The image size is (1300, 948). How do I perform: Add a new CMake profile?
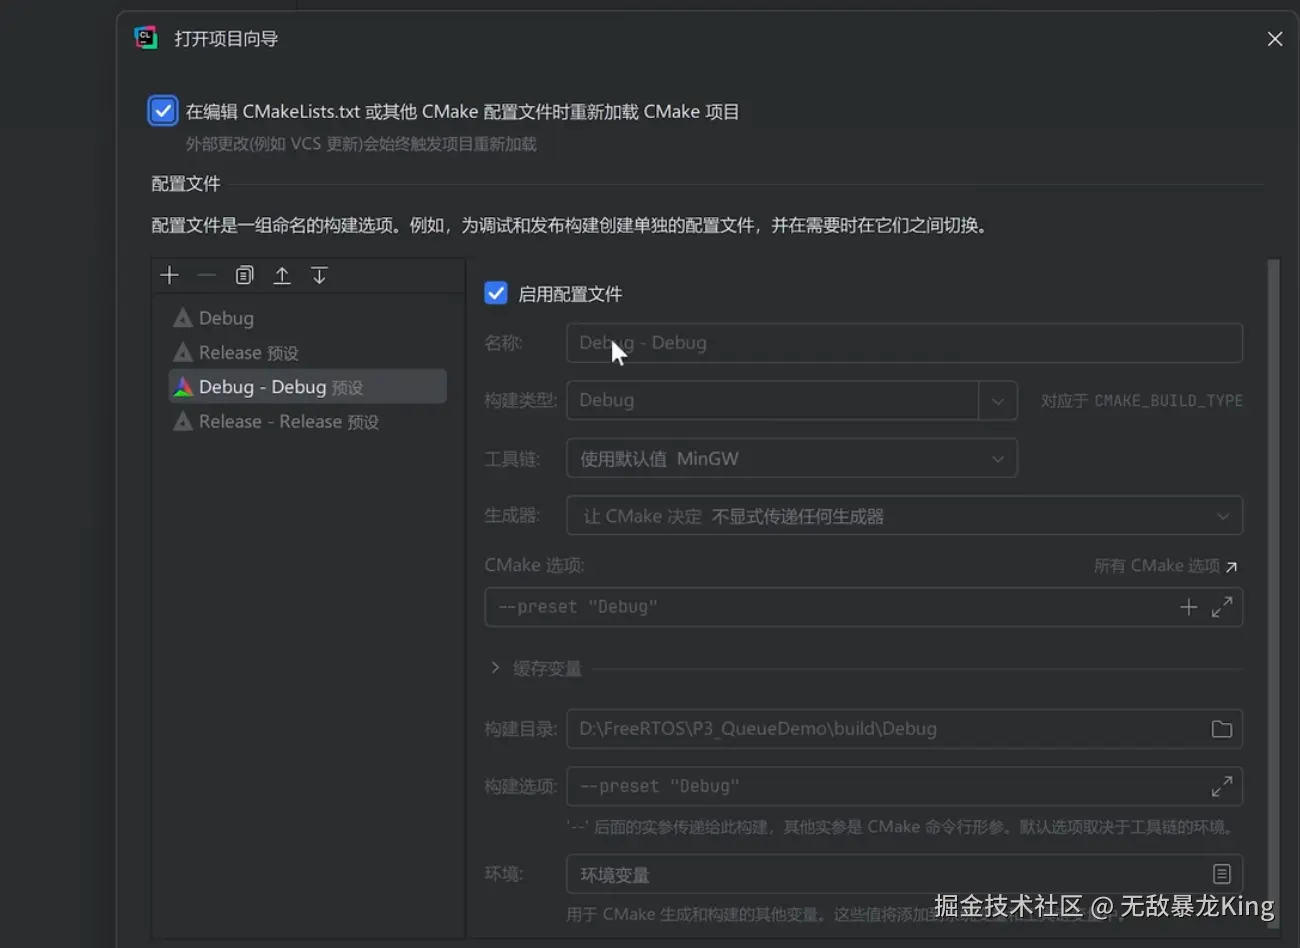point(169,275)
